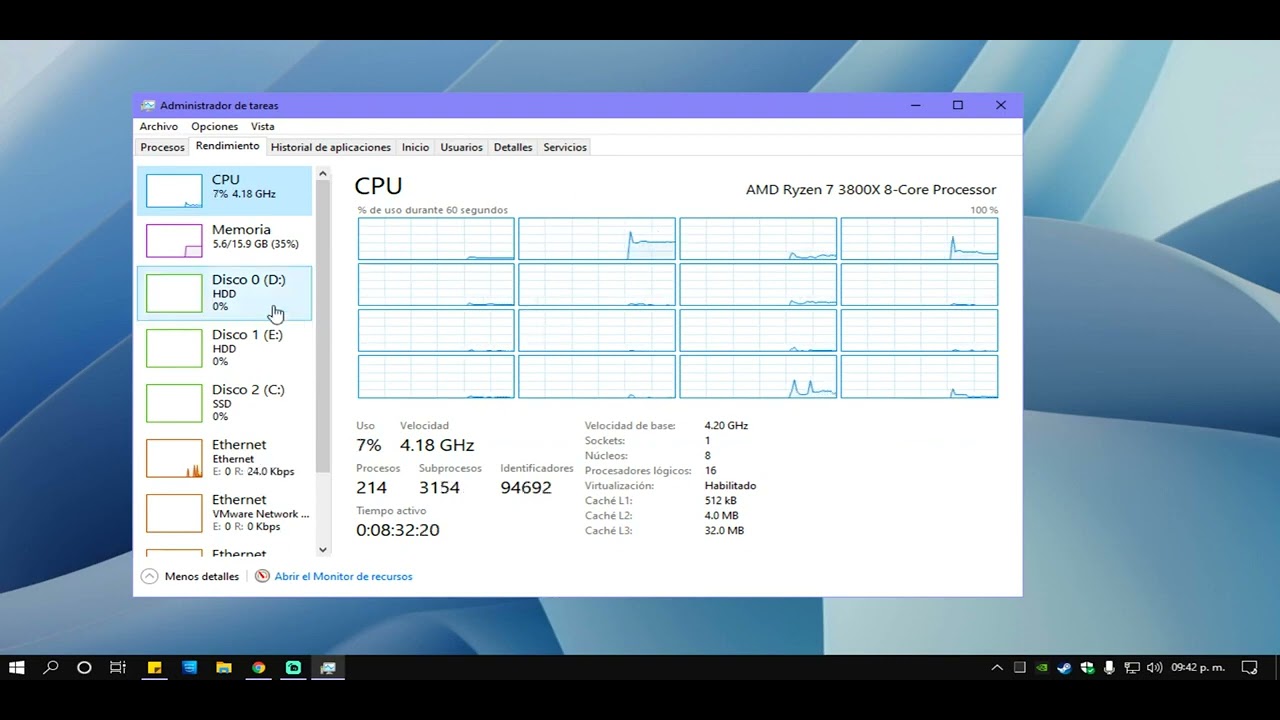Click sidebar scrollbar down arrow
The image size is (1280, 720).
click(322, 549)
